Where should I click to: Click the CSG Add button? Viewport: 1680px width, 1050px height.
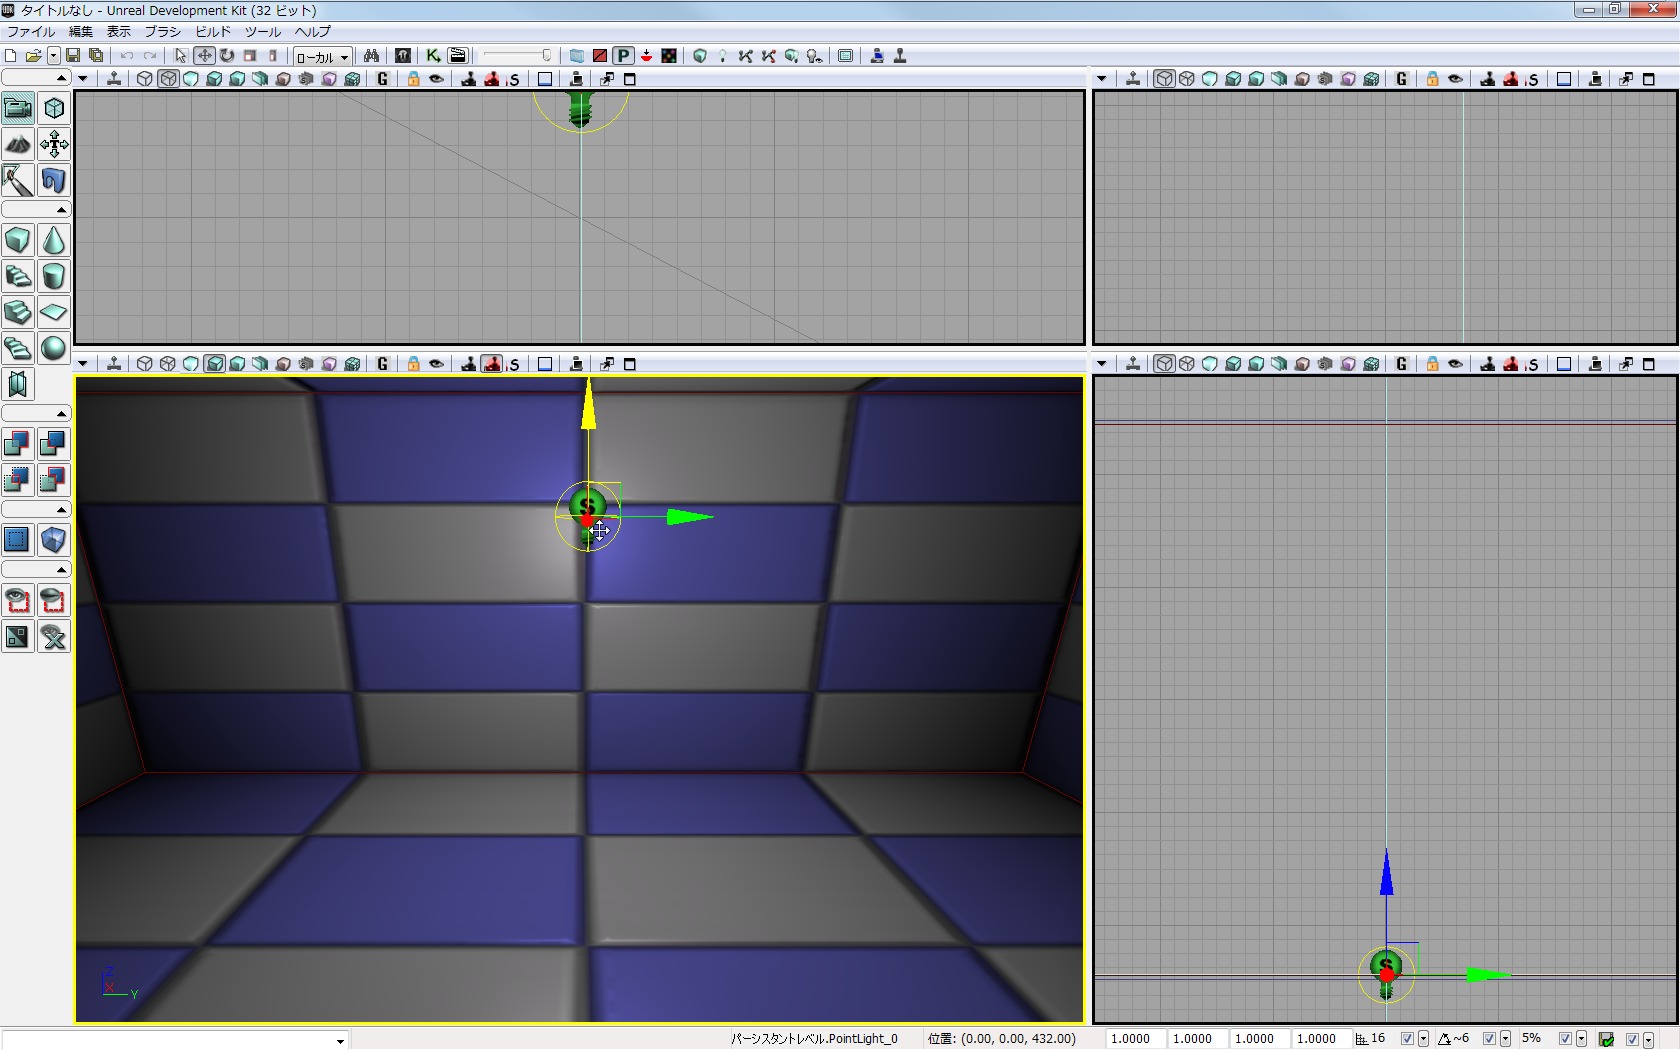[18, 443]
